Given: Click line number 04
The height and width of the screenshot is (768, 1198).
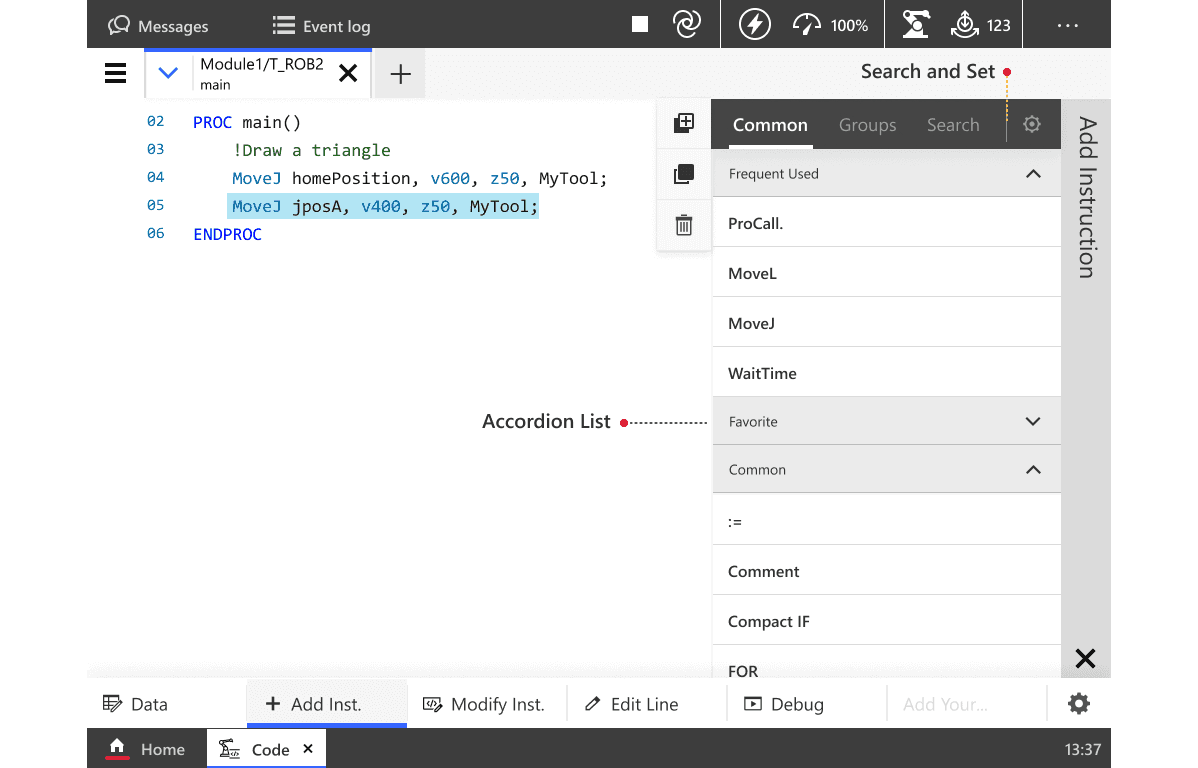Looking at the screenshot, I should pyautogui.click(x=155, y=177).
